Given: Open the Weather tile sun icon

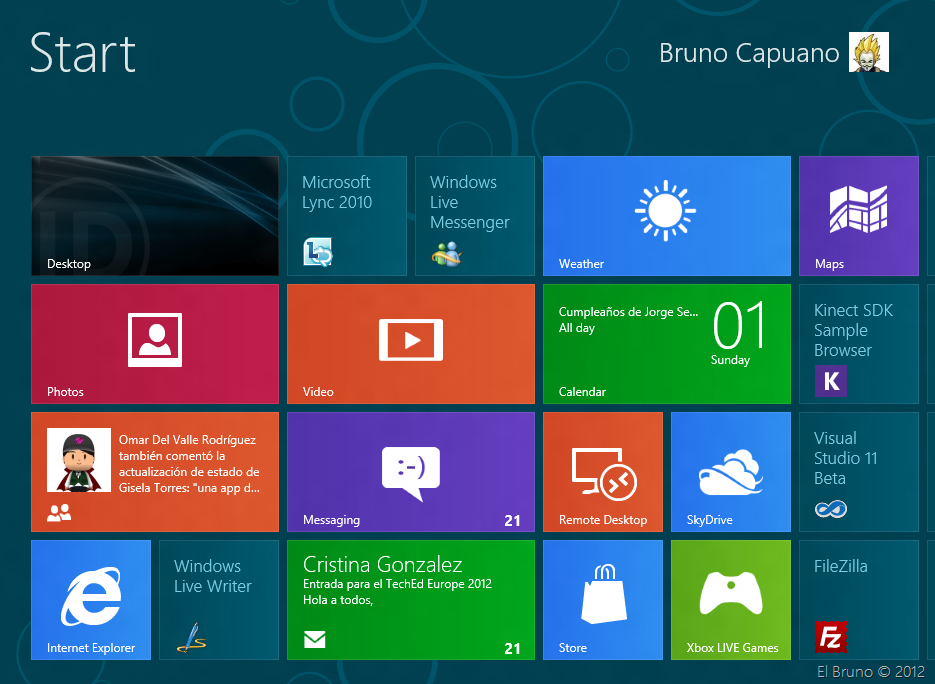Looking at the screenshot, I should click(665, 212).
